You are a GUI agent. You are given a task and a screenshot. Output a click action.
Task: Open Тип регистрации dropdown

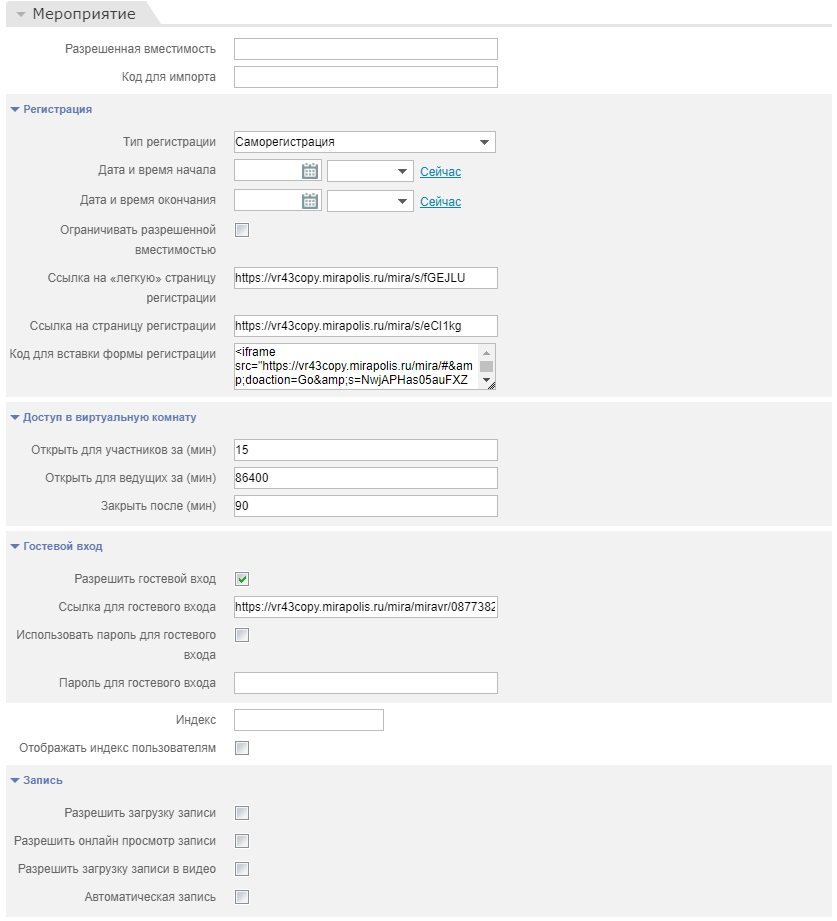pos(365,142)
